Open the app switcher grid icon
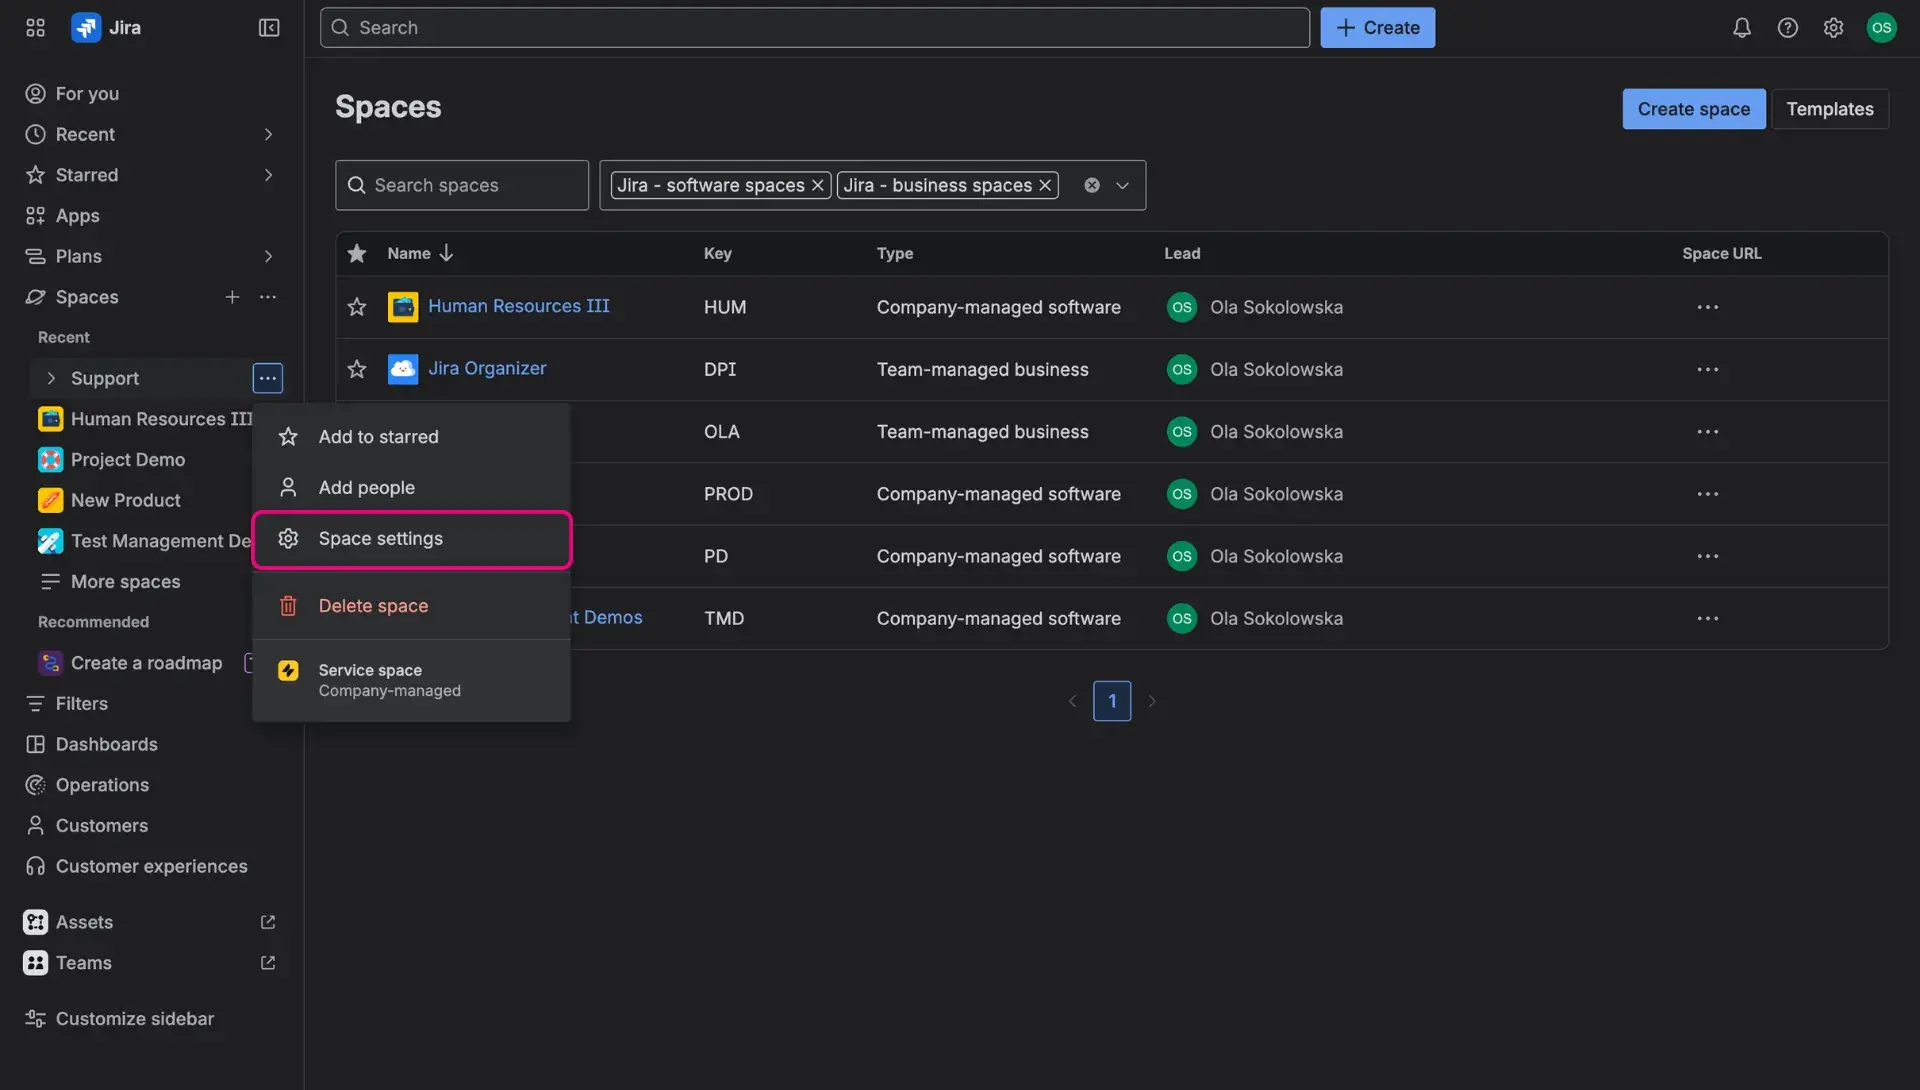This screenshot has height=1090, width=1920. [35, 27]
